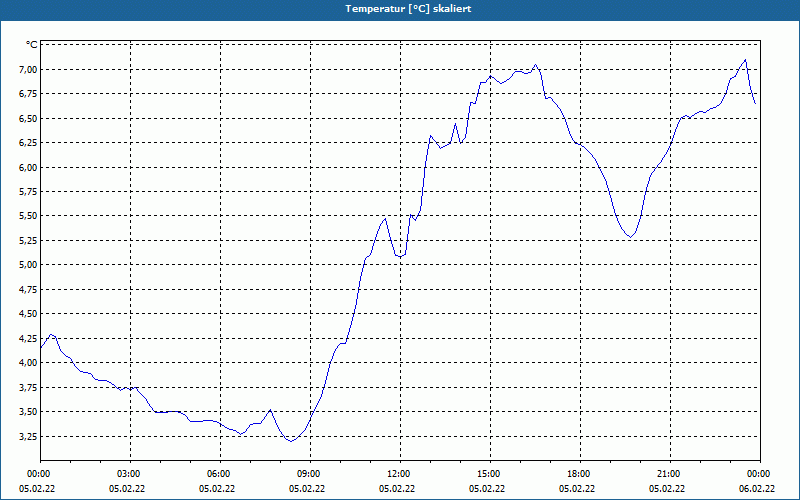The height and width of the screenshot is (500, 800).
Task: Select the 7,00 y-axis value
Action: (28, 69)
